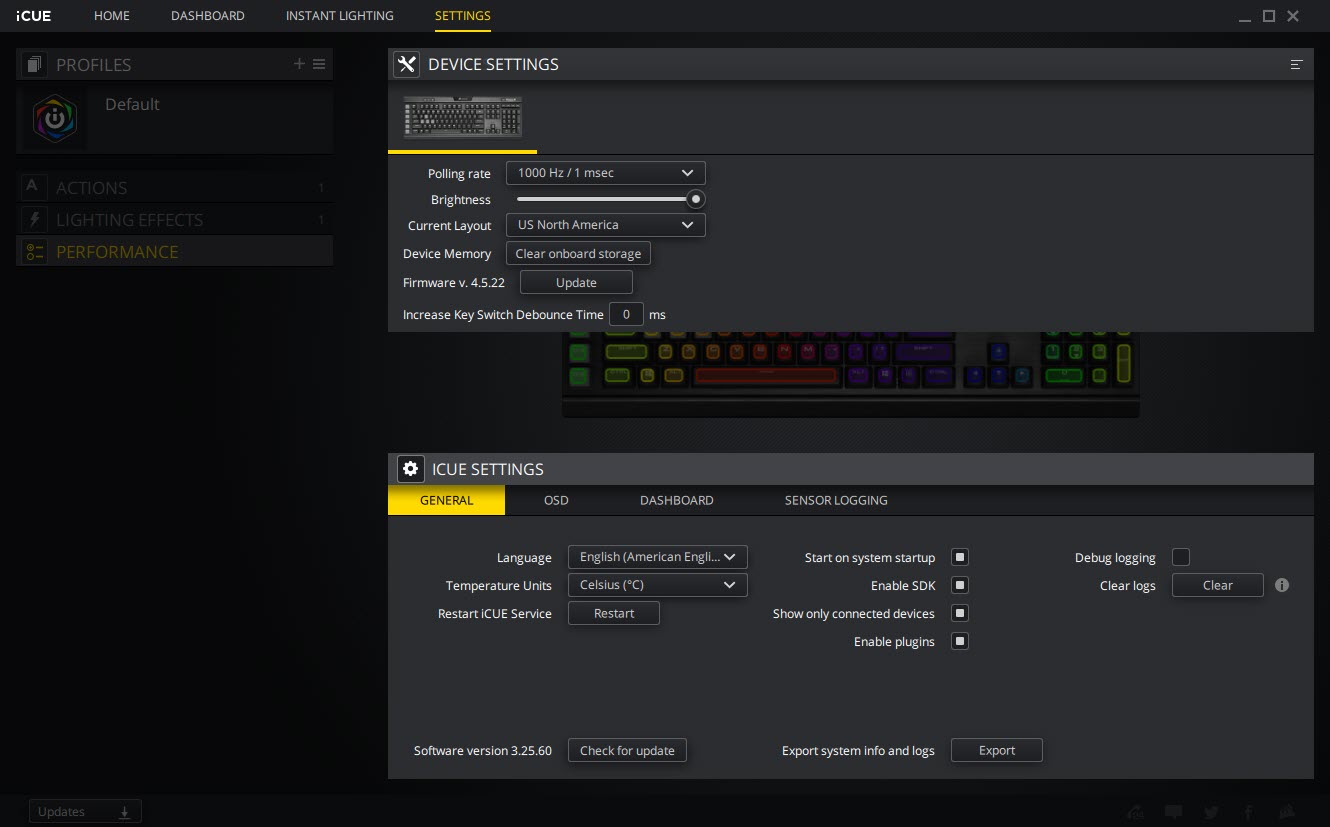Collapse Device Settings using its lines icon
The image size is (1330, 827).
tap(1297, 64)
